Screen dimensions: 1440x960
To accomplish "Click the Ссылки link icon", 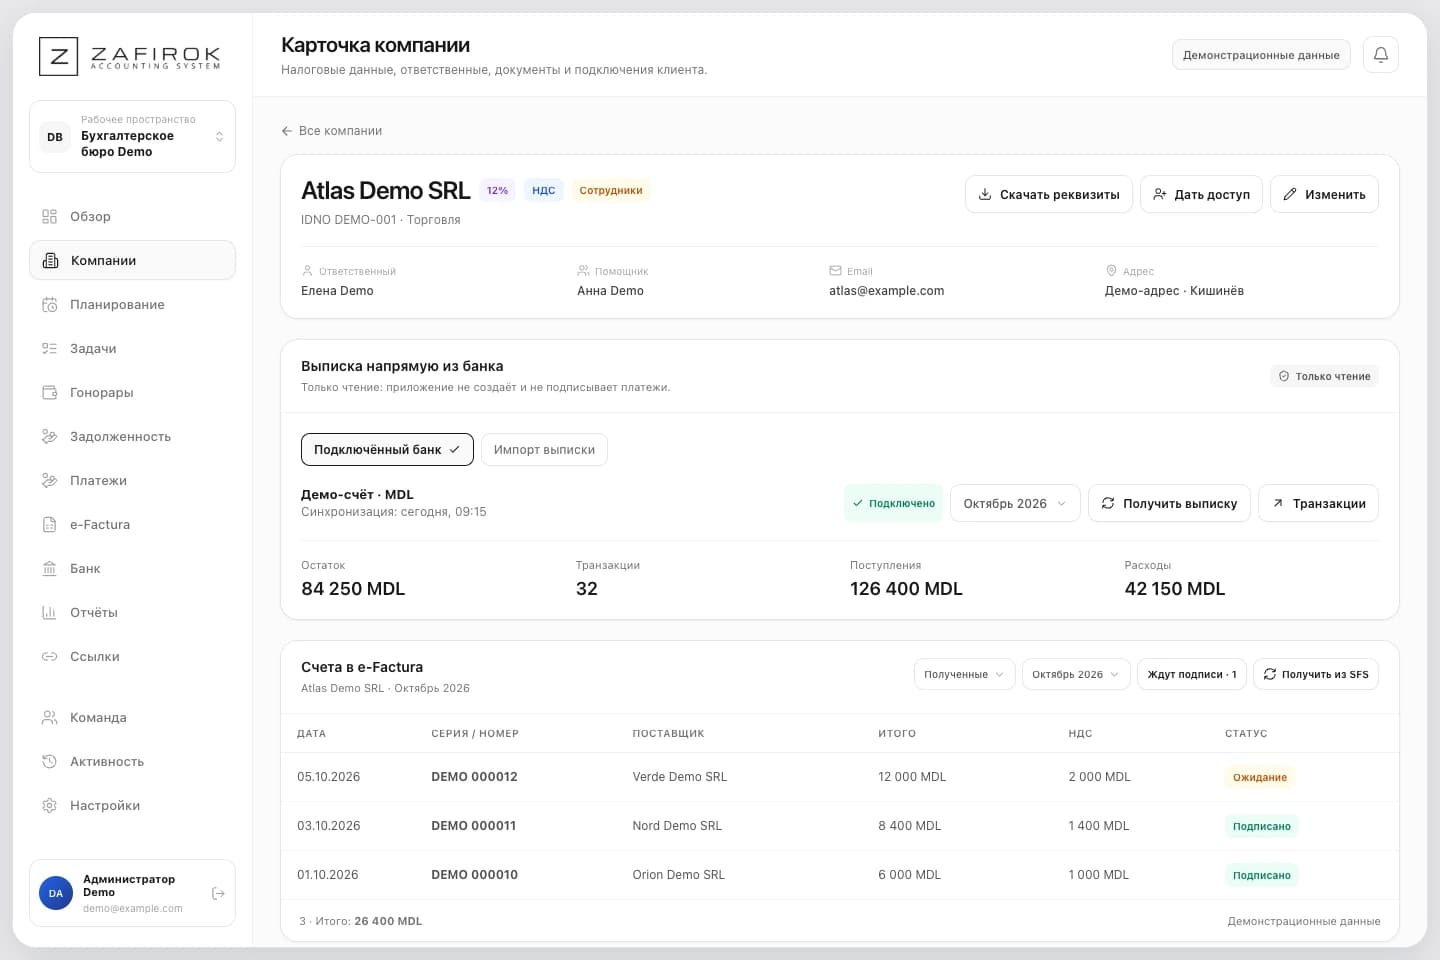I will coord(49,657).
